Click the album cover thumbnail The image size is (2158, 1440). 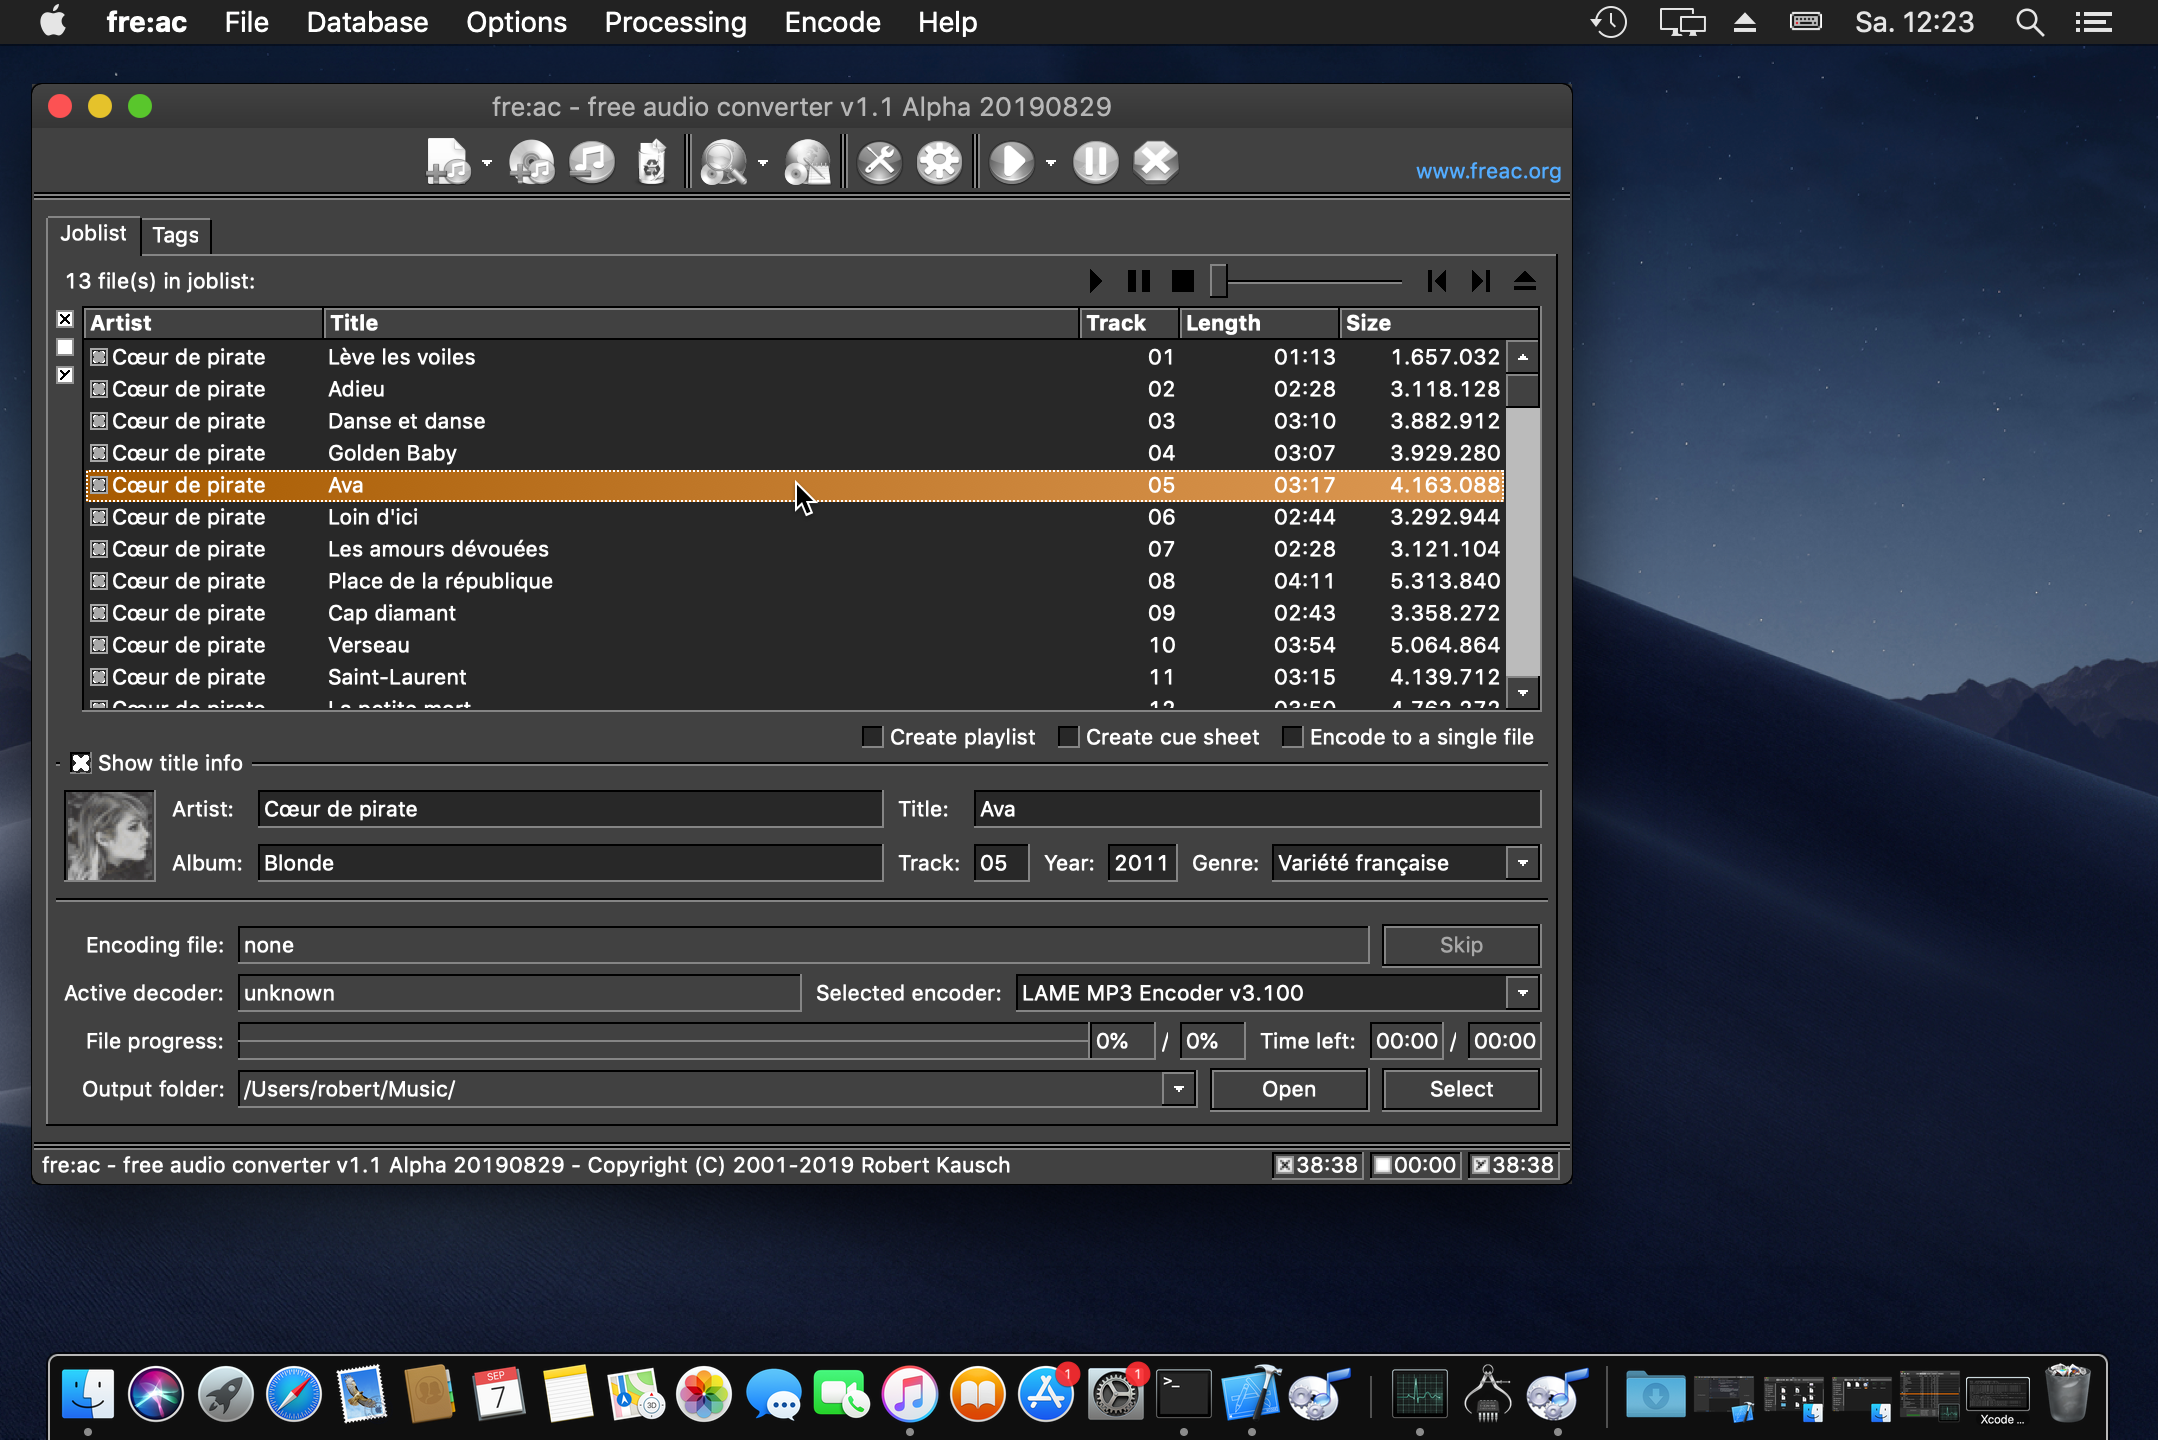pyautogui.click(x=109, y=835)
